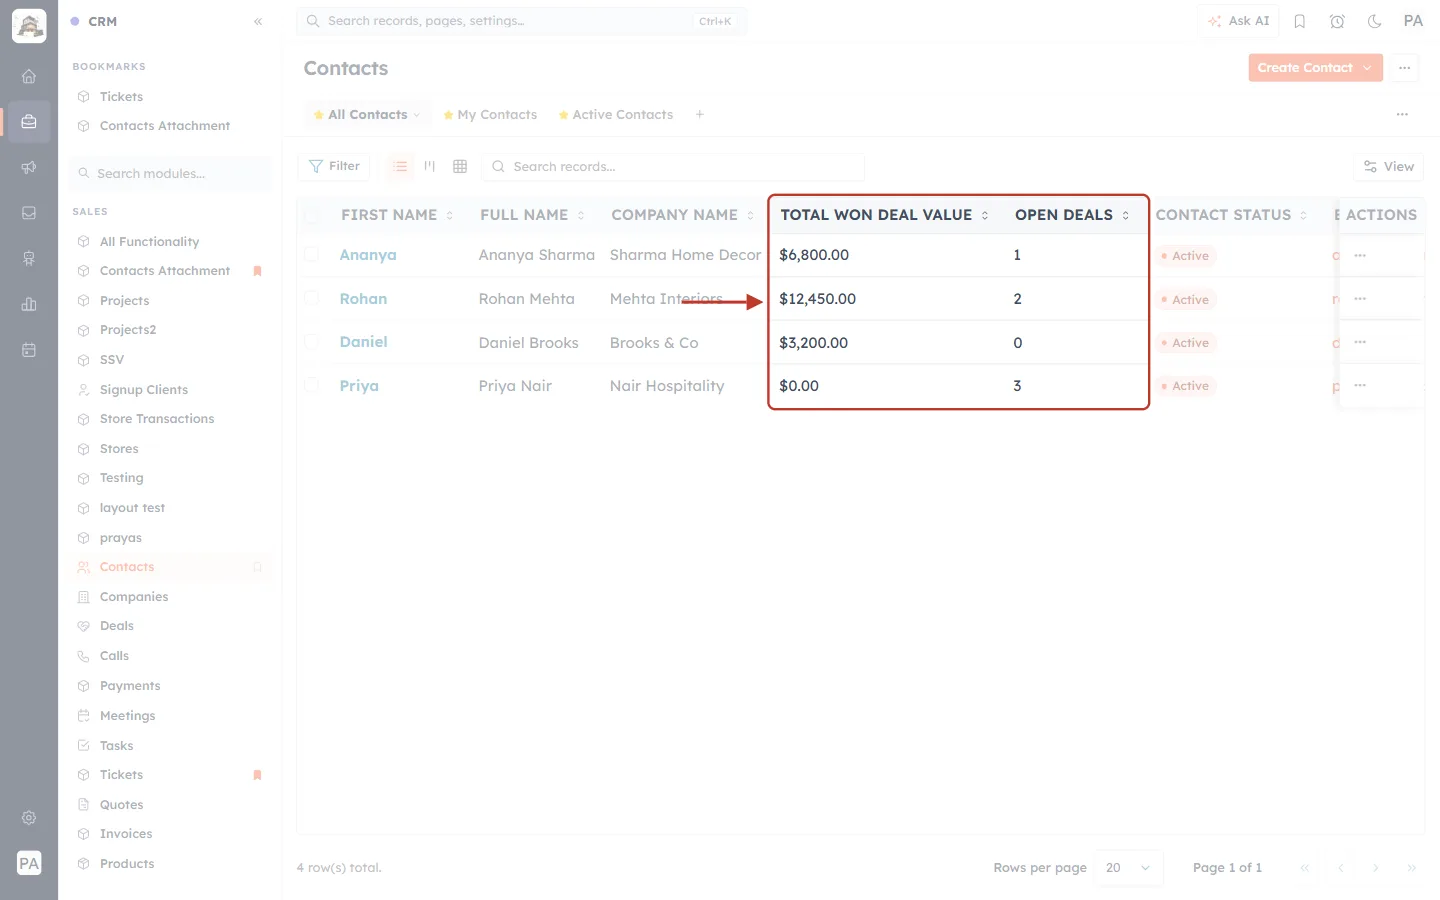This screenshot has height=900, width=1440.
Task: Open the PA user avatar in the top bar
Action: pos(1413,21)
